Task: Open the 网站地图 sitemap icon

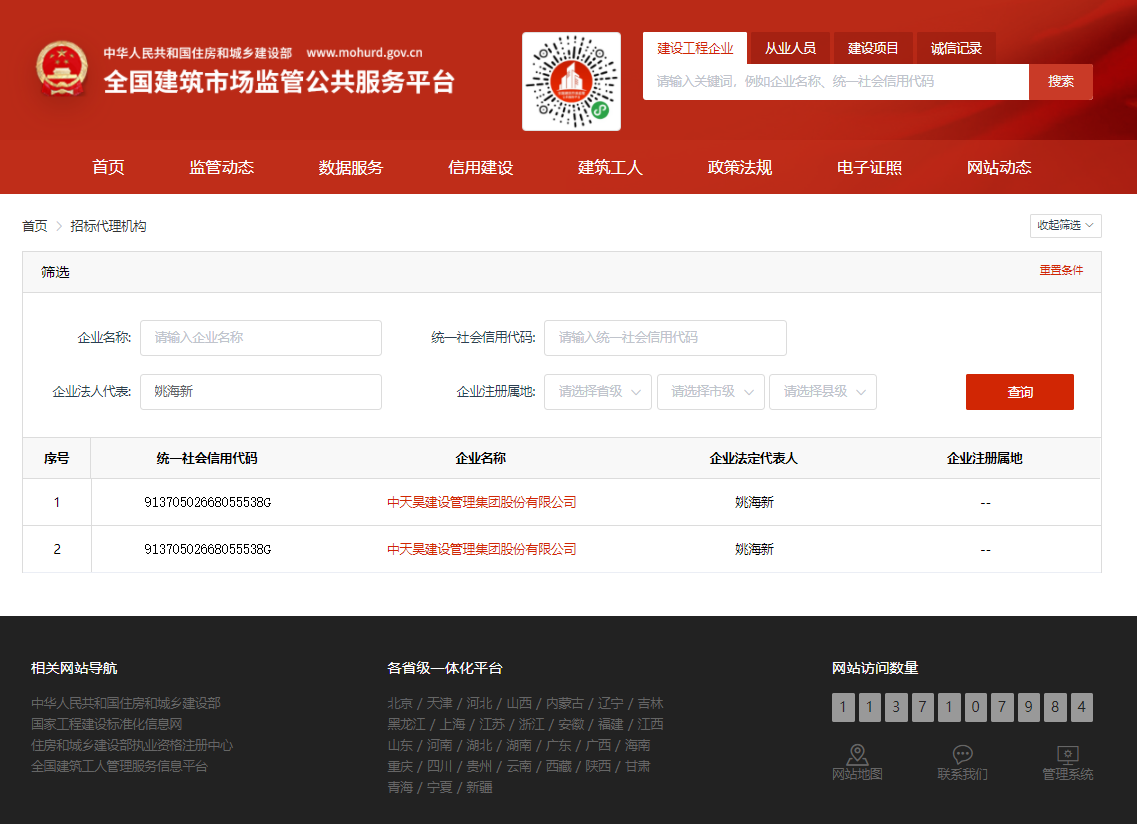Action: [x=857, y=754]
